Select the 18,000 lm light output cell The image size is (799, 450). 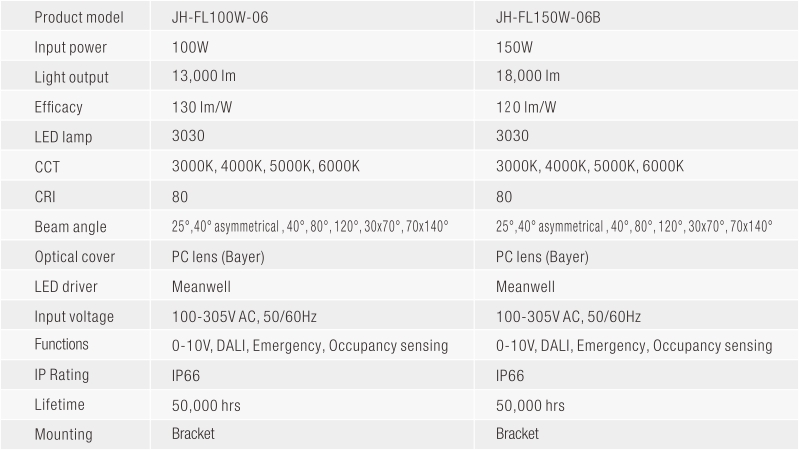[x=528, y=77]
